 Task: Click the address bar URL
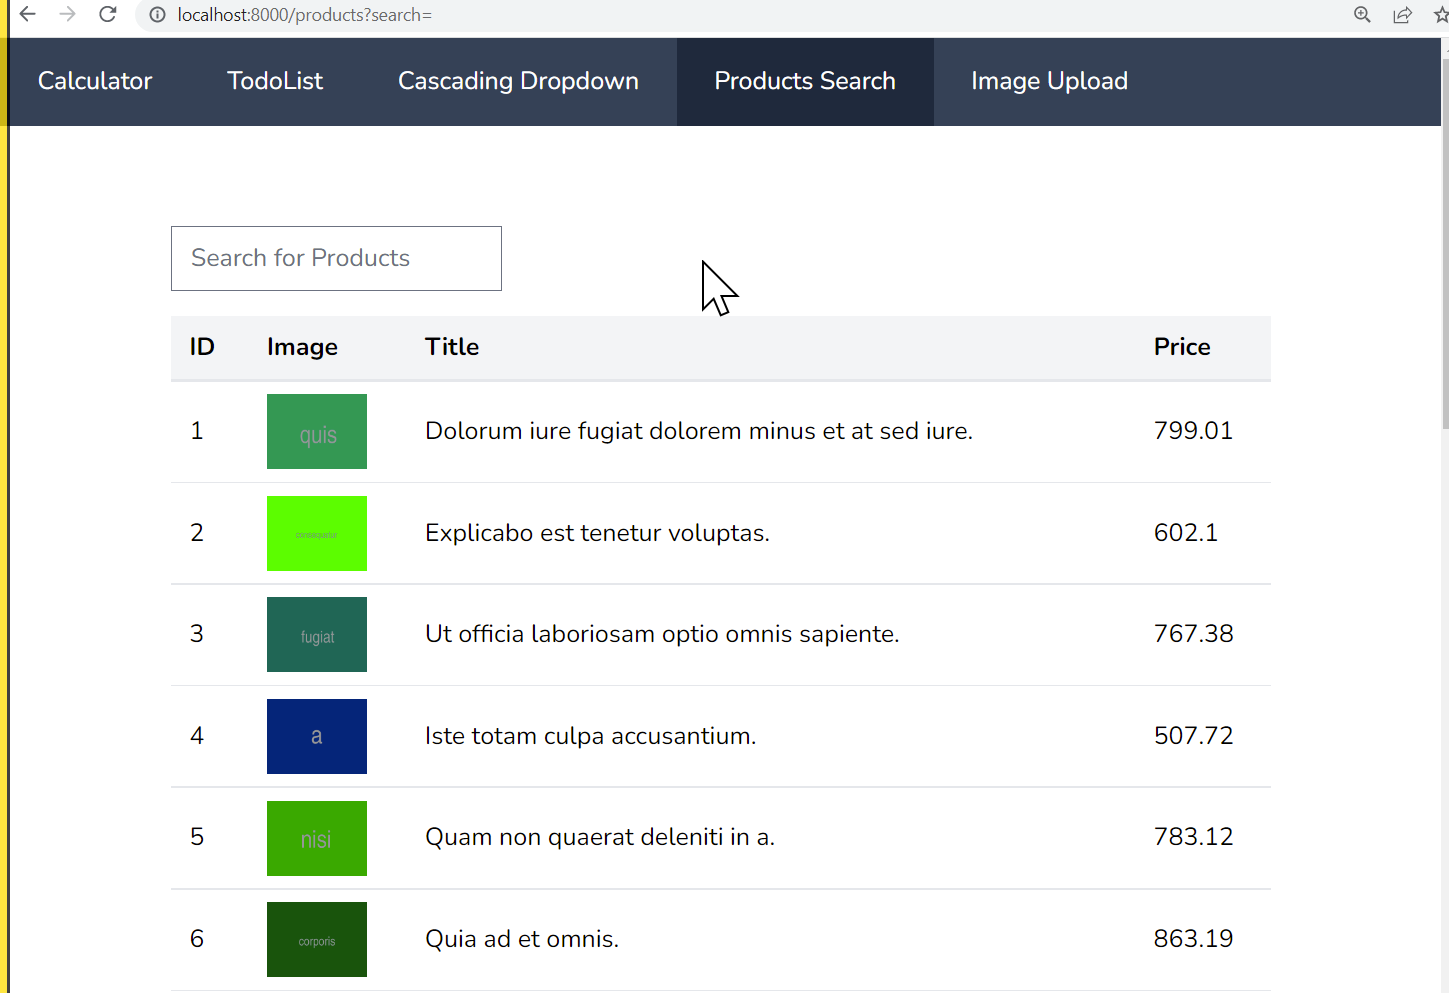(x=305, y=15)
